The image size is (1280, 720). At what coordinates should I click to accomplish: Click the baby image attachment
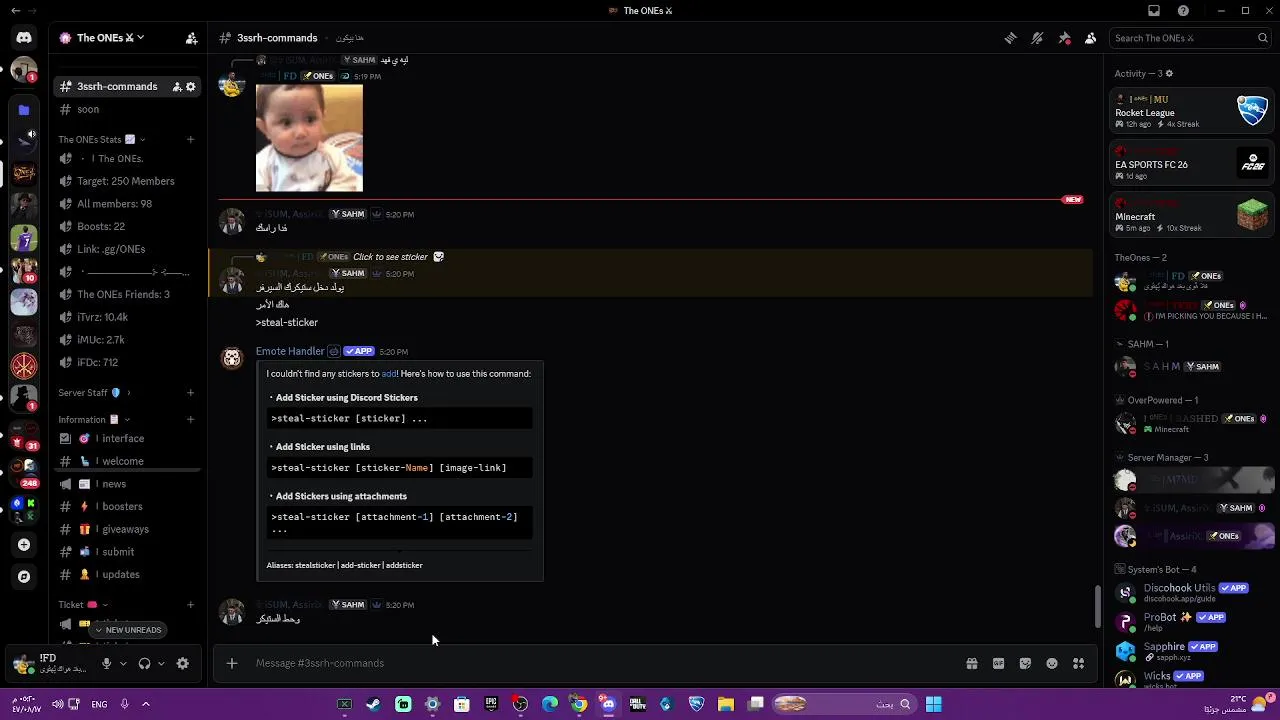309,138
